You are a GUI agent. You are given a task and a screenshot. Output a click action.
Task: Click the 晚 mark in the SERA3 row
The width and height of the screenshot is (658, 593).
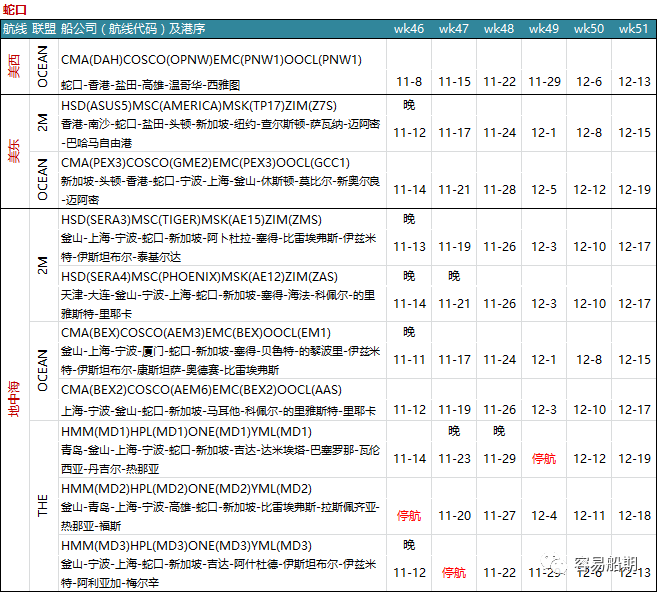[409, 219]
